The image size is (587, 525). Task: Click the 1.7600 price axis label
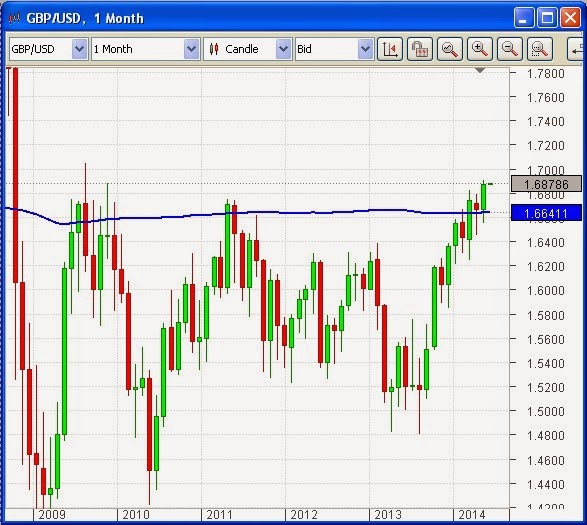click(545, 98)
